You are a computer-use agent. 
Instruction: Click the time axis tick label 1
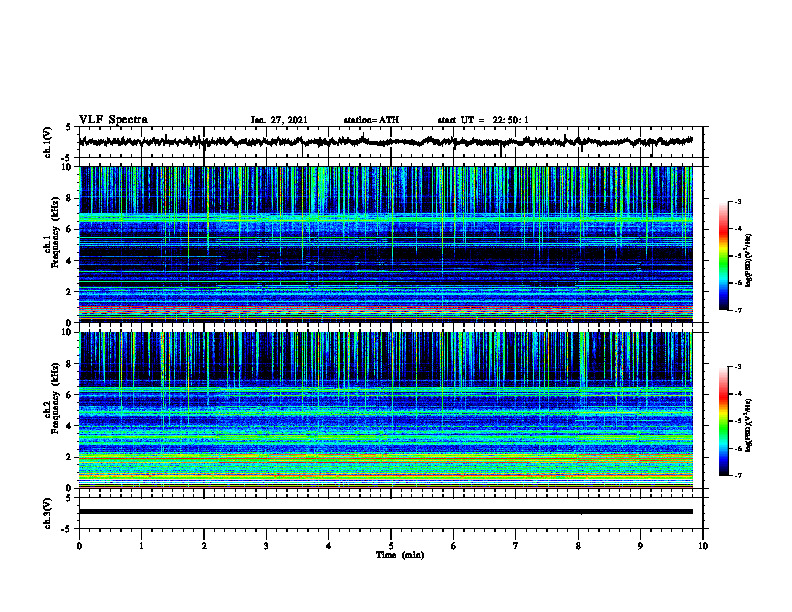[x=141, y=546]
